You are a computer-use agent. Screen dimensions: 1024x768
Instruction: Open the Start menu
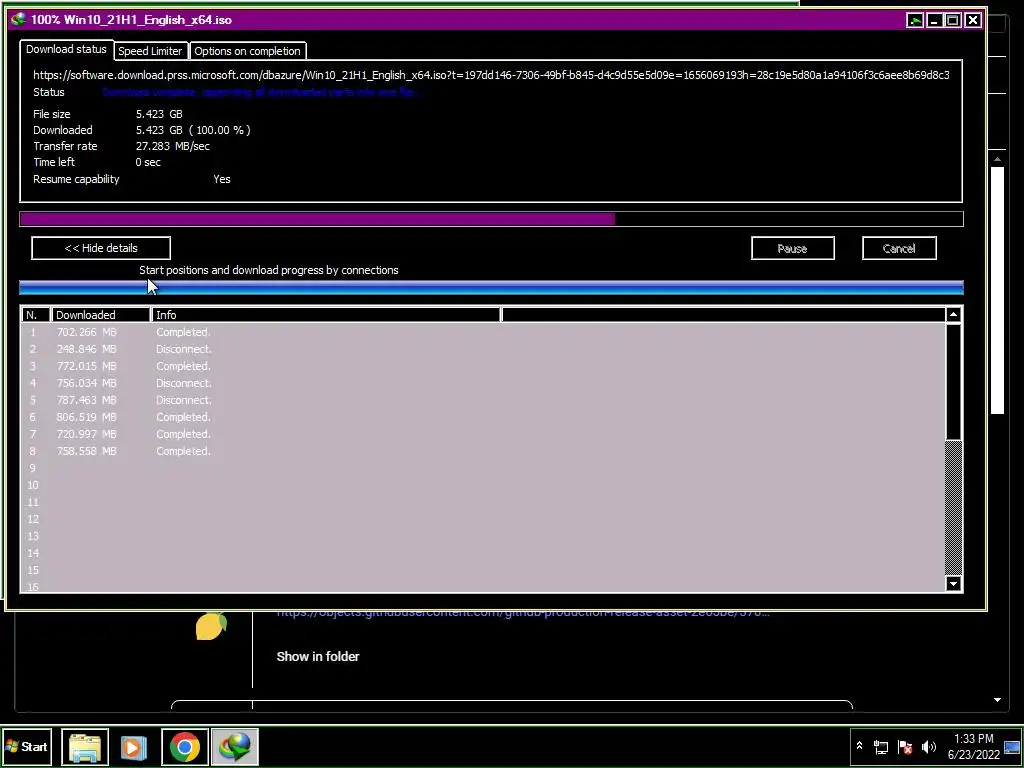(27, 746)
